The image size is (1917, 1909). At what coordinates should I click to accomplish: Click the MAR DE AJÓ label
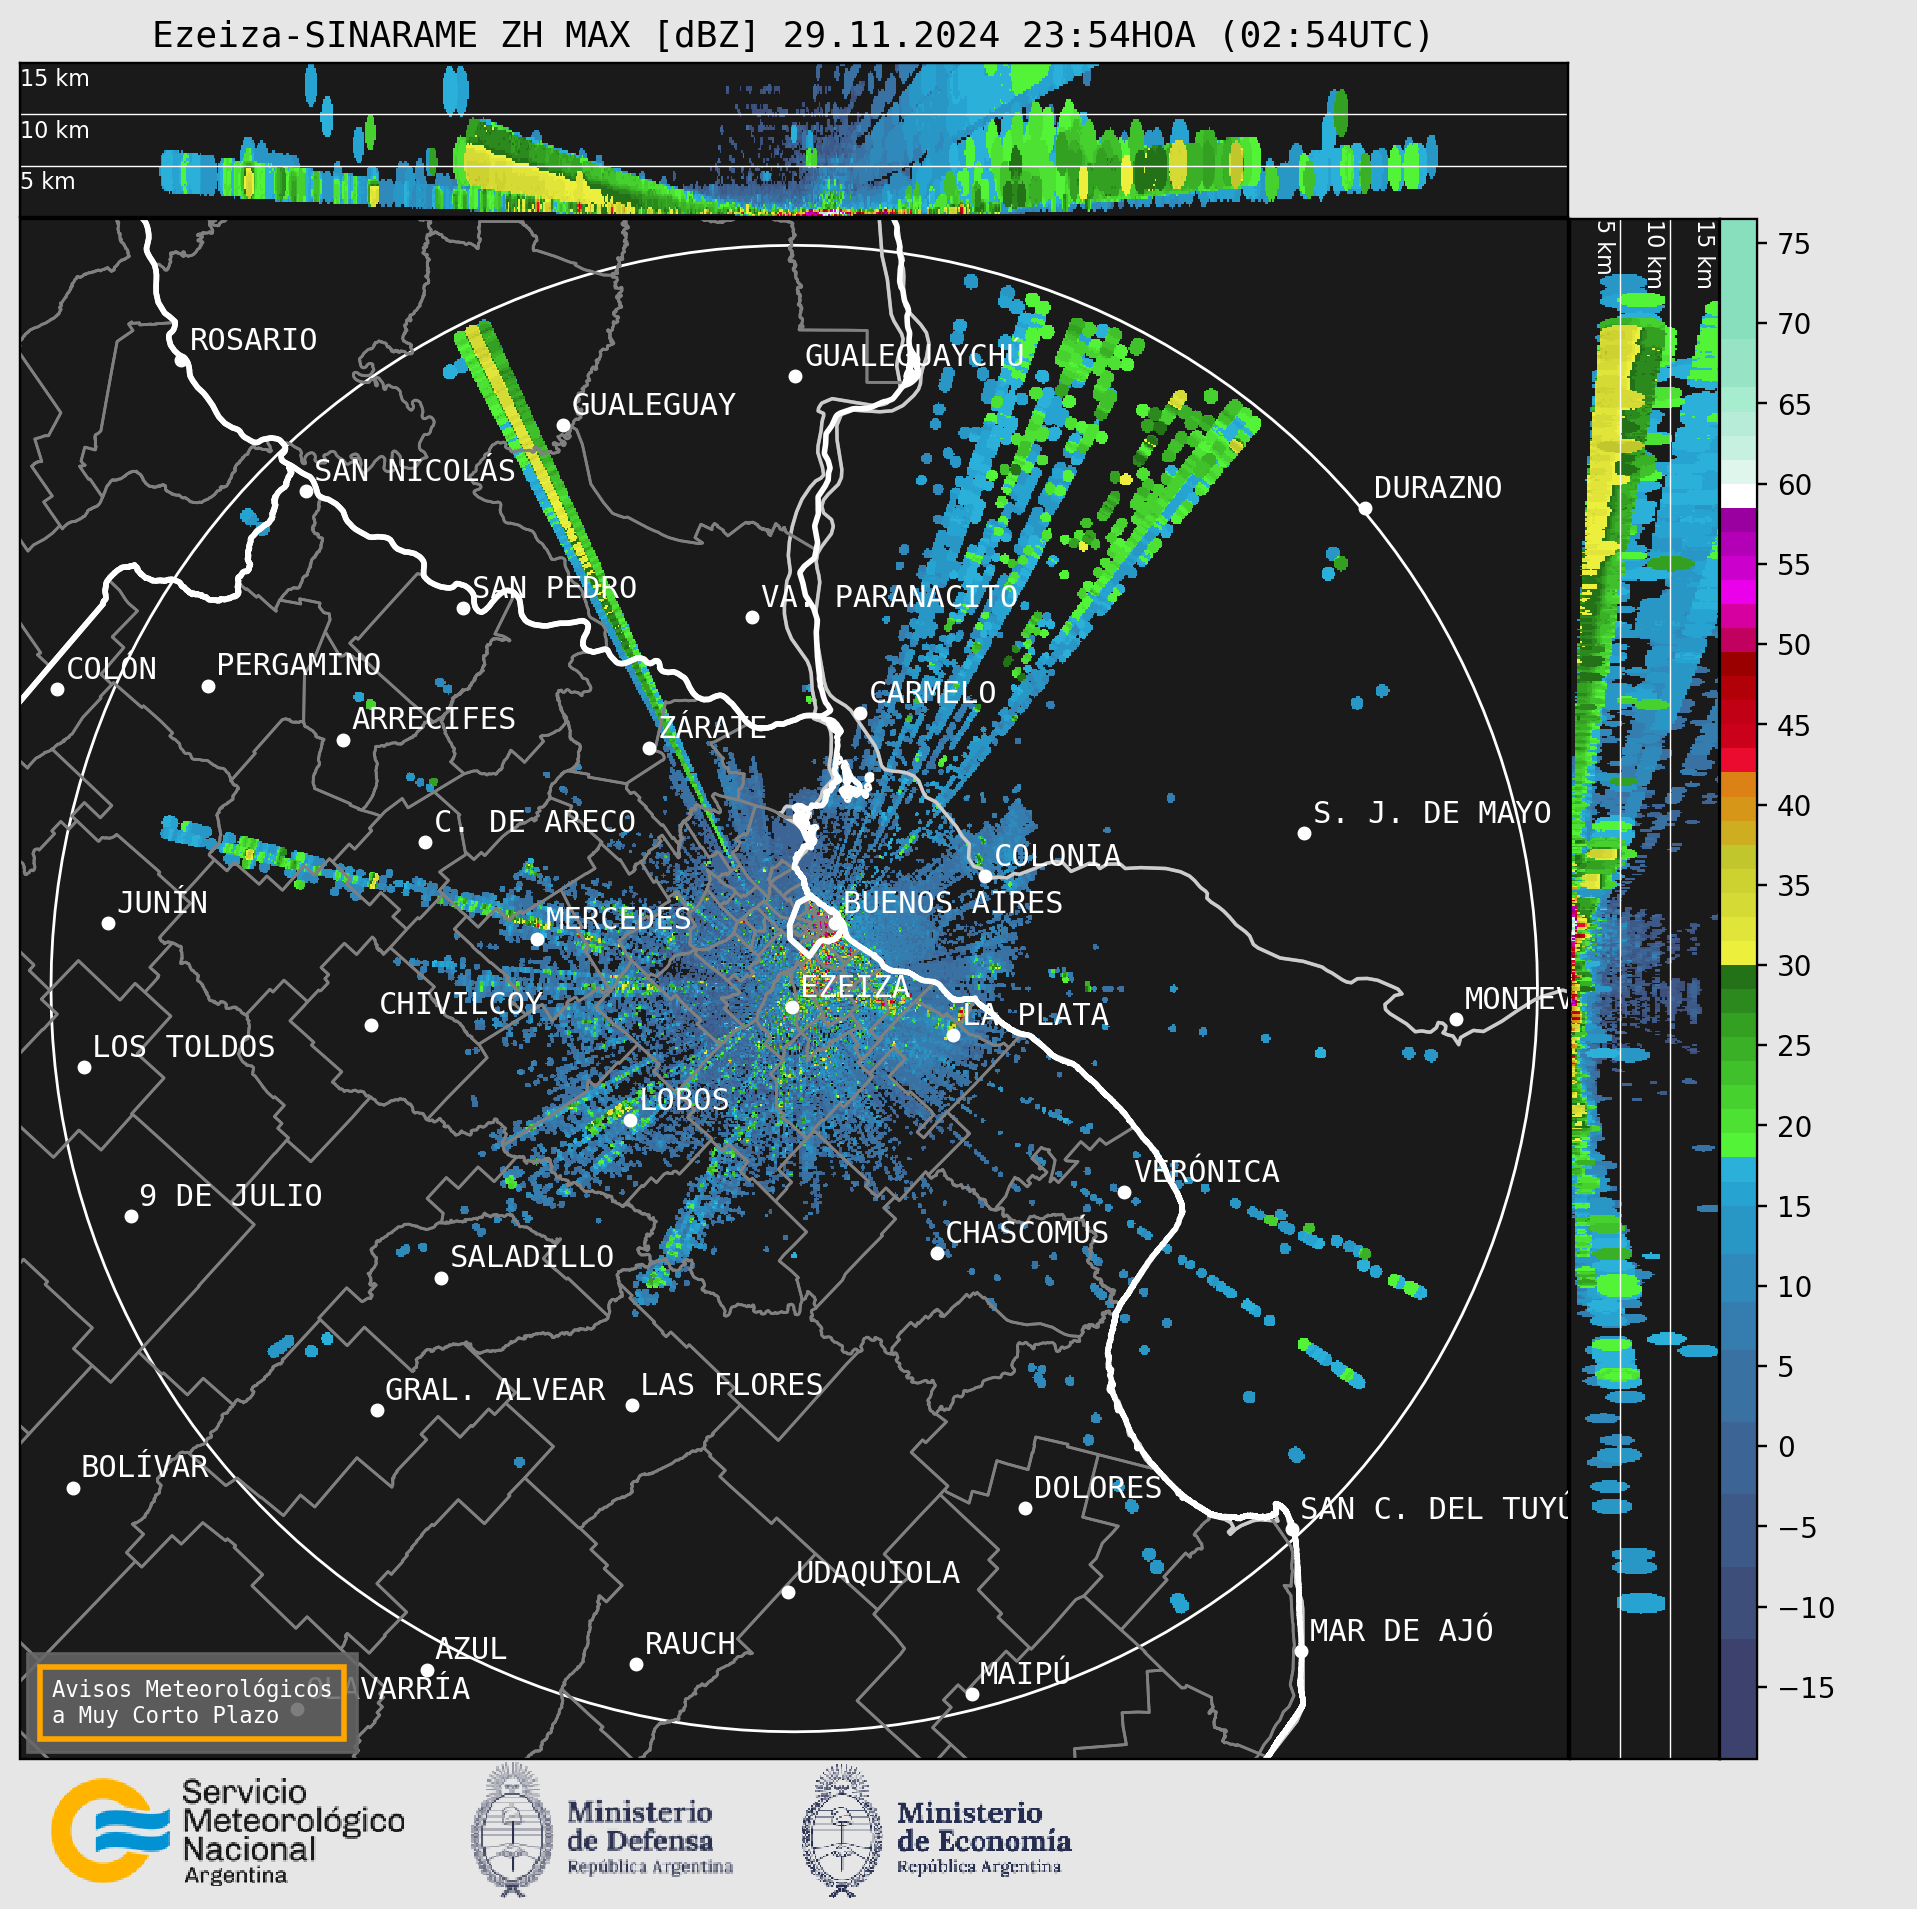point(1400,1630)
